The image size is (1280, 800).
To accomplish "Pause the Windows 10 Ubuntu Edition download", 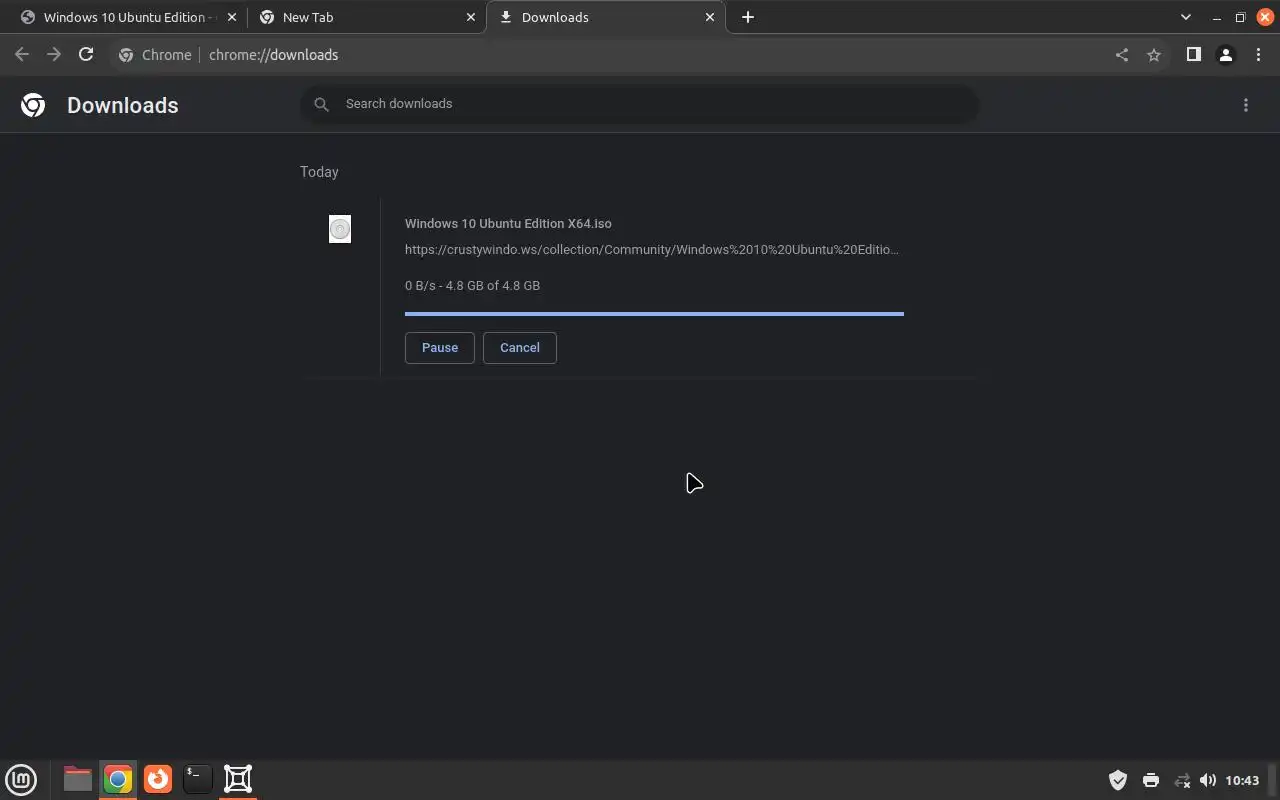I will click(439, 348).
